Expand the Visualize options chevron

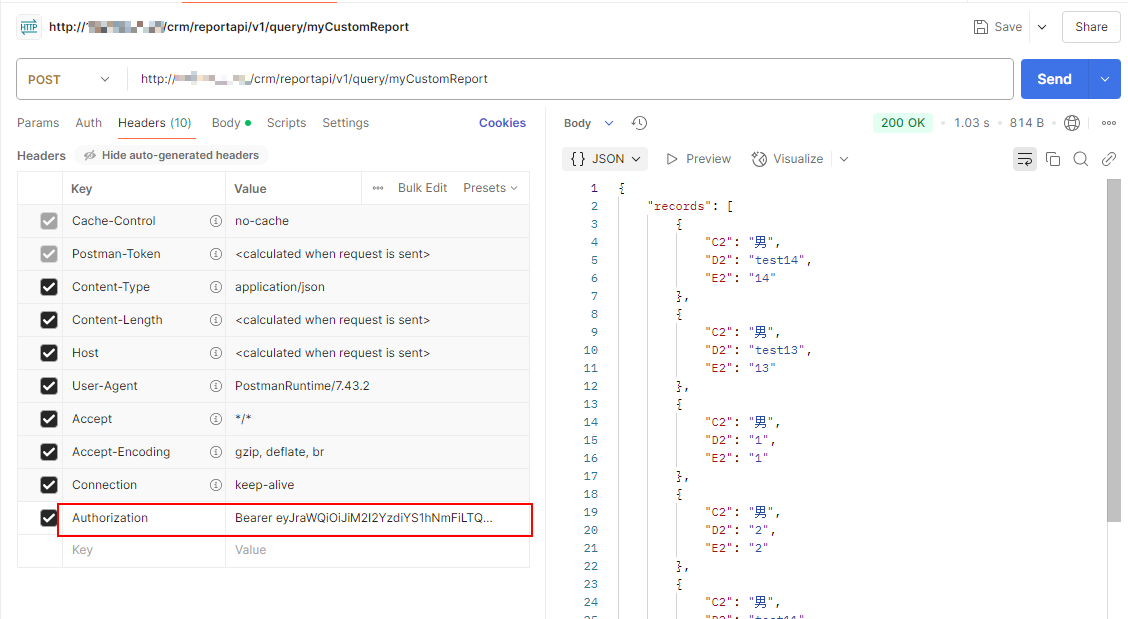click(x=844, y=159)
